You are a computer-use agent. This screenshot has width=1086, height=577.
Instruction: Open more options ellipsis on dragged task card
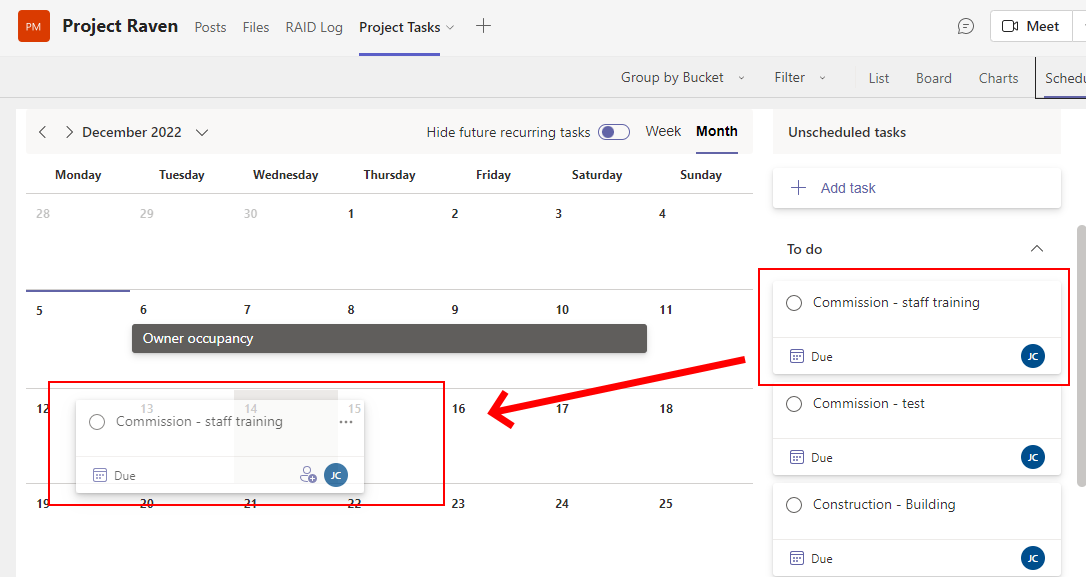click(346, 422)
